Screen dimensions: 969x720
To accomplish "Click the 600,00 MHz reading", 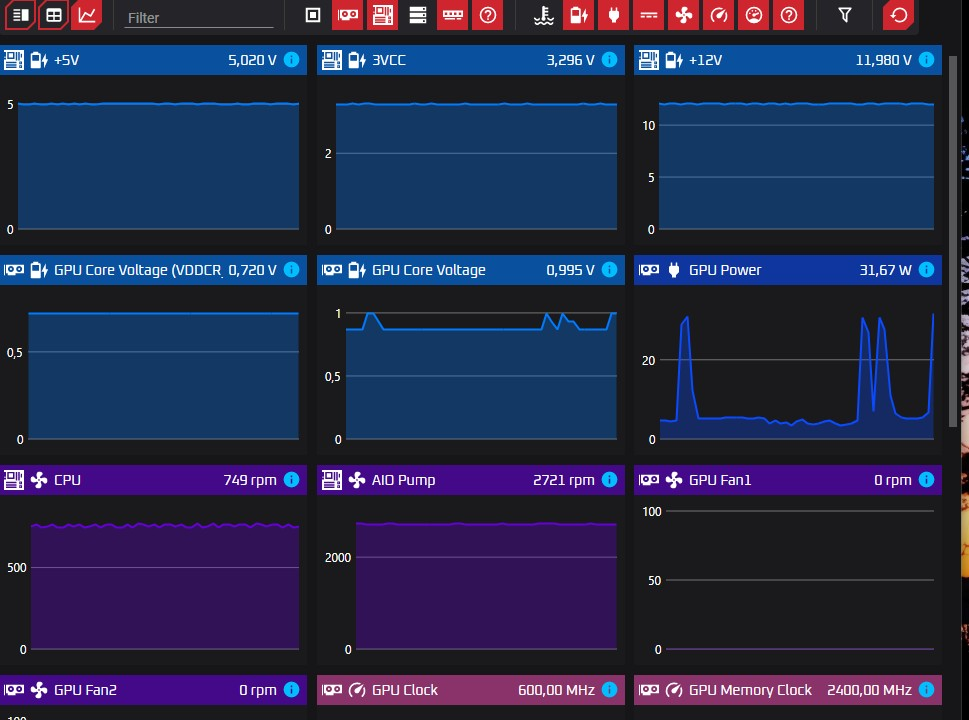I will click(556, 690).
